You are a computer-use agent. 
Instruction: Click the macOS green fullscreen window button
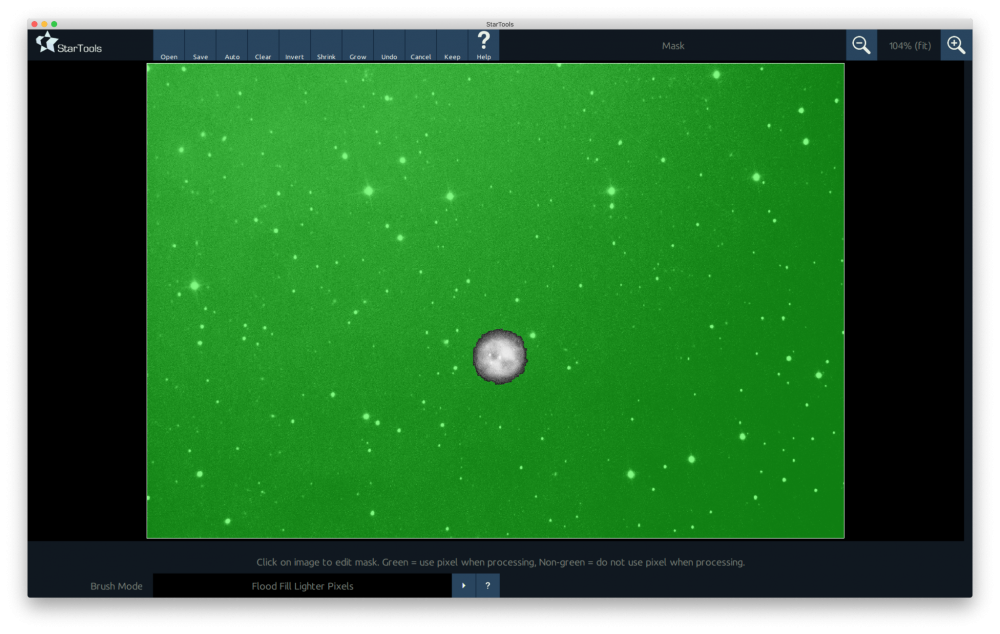click(54, 24)
